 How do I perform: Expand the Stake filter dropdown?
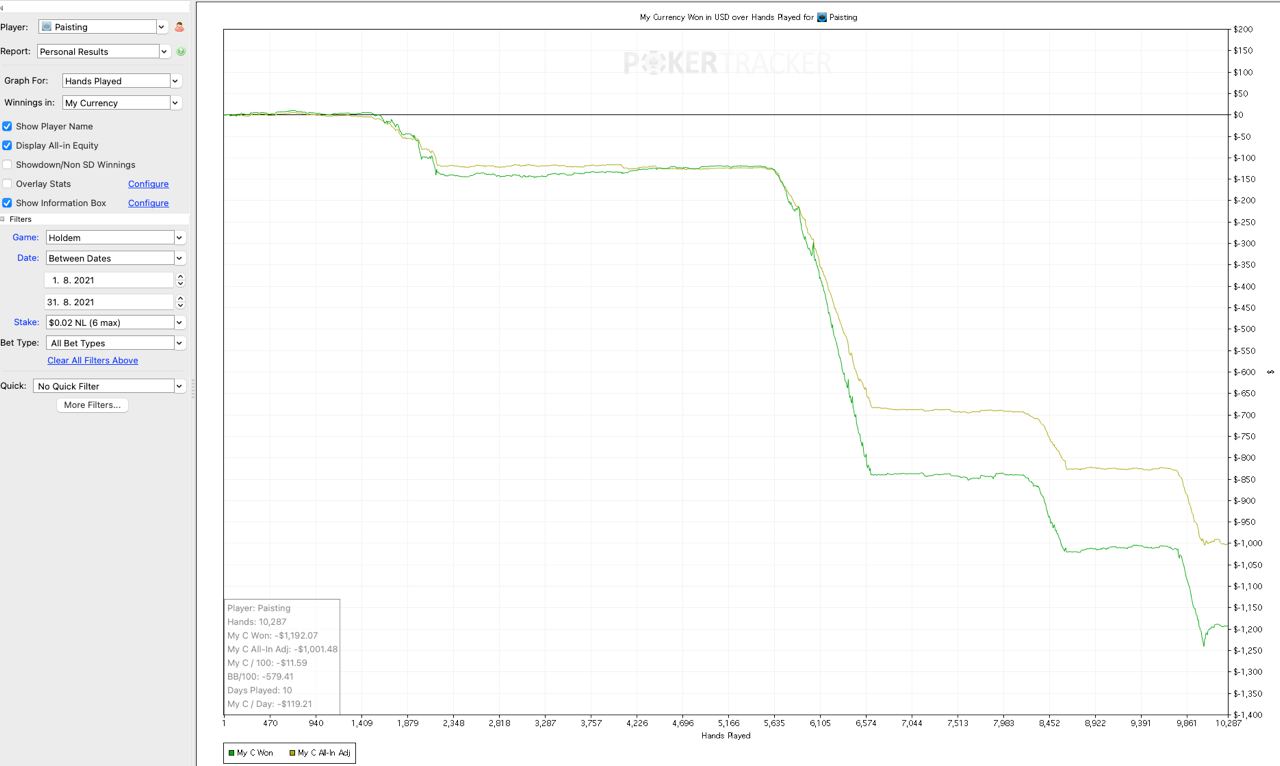[x=115, y=322]
